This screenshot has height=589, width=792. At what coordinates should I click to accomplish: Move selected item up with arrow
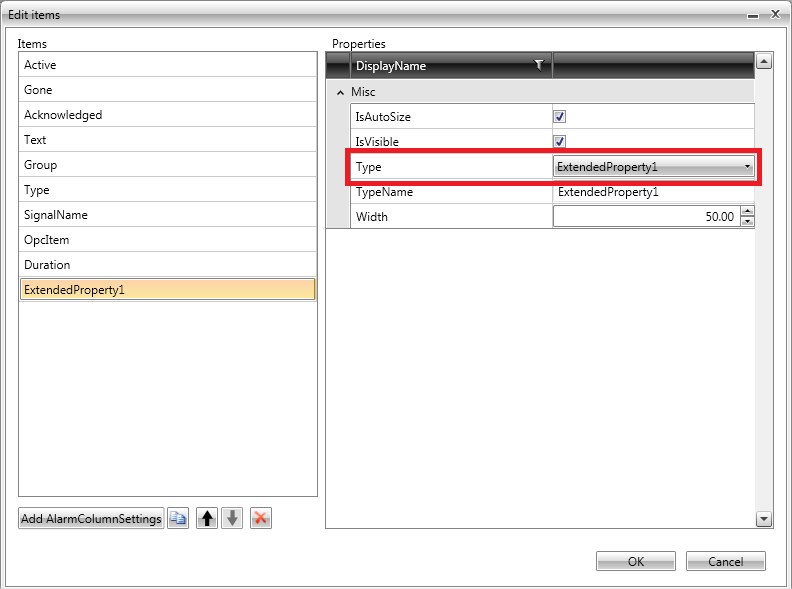pos(206,518)
